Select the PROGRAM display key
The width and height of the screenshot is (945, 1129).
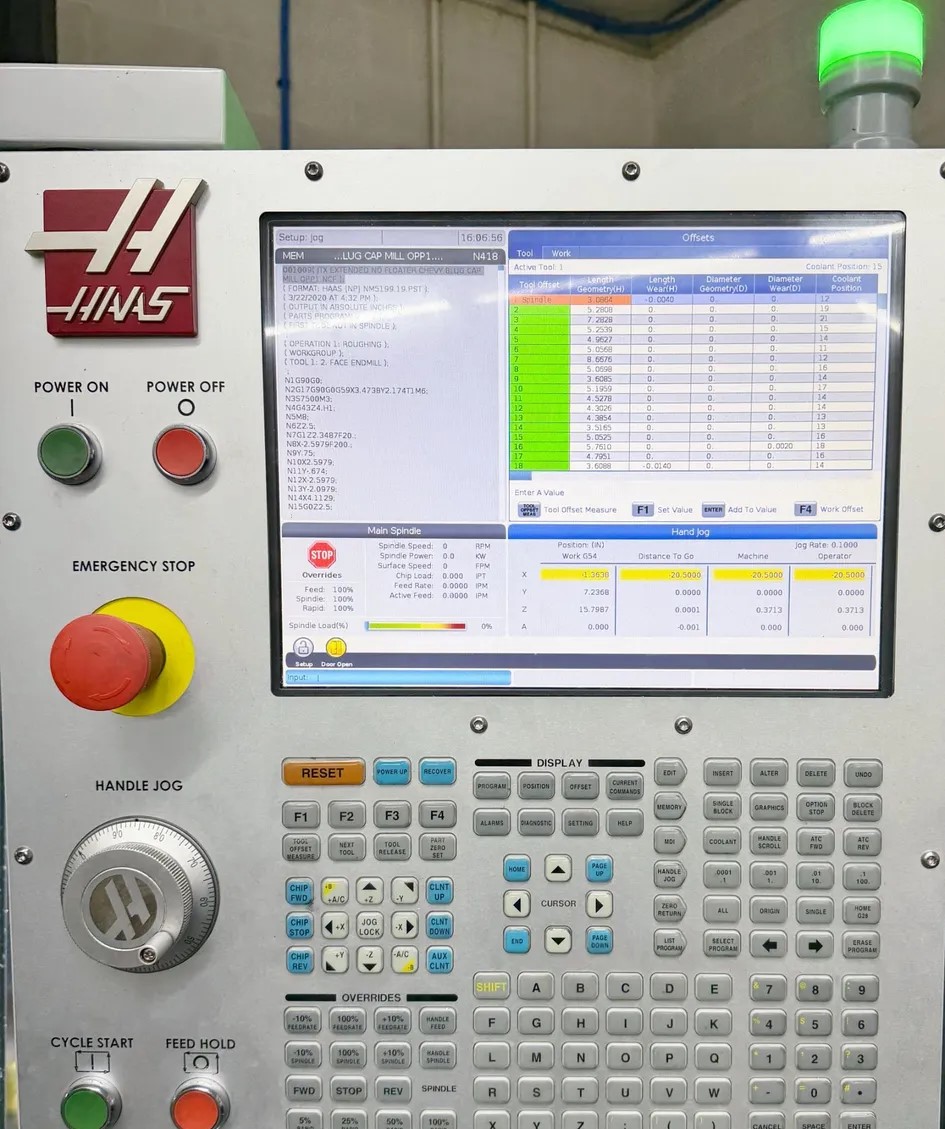(x=492, y=786)
